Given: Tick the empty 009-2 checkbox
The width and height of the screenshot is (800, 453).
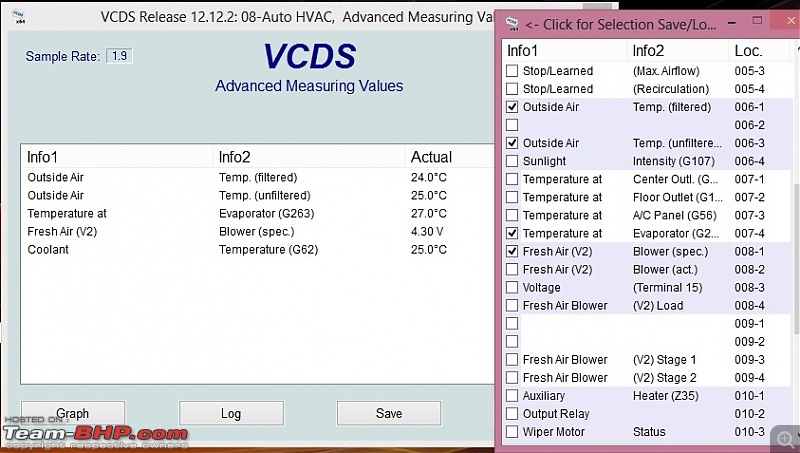Looking at the screenshot, I should point(512,342).
